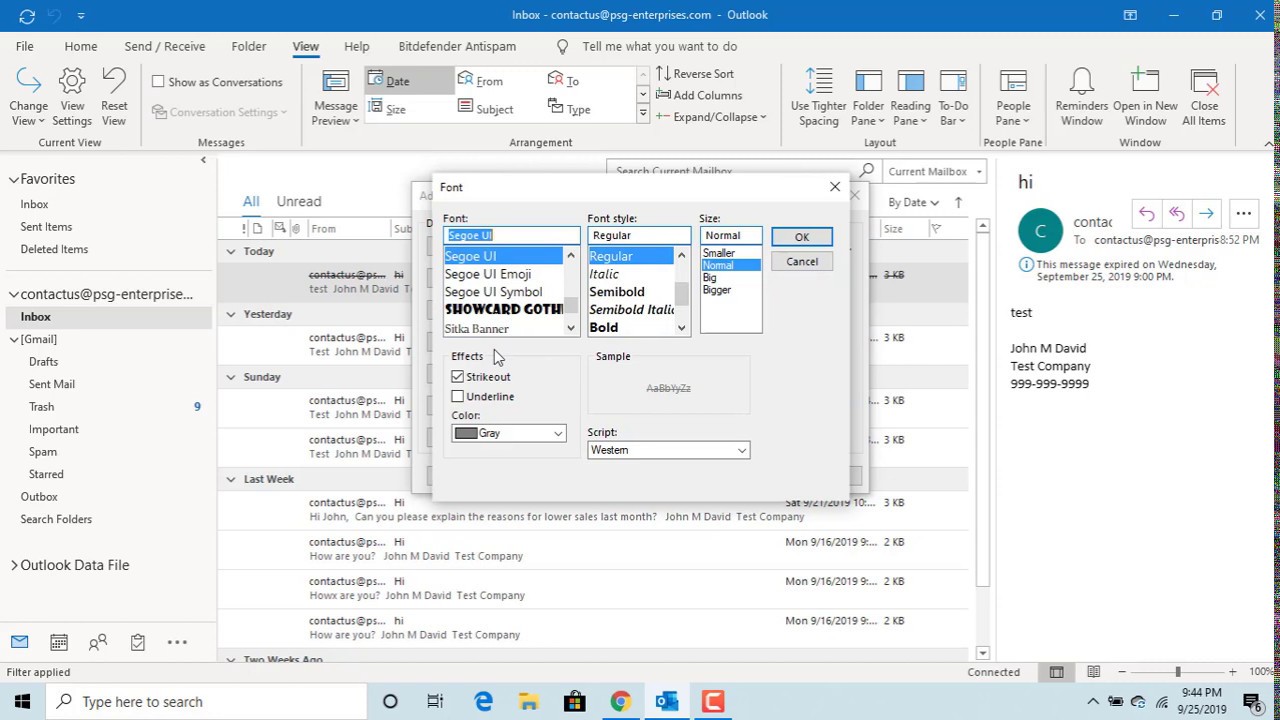The image size is (1280, 720).
Task: Open Outlook from the Windows taskbar
Action: [x=667, y=701]
